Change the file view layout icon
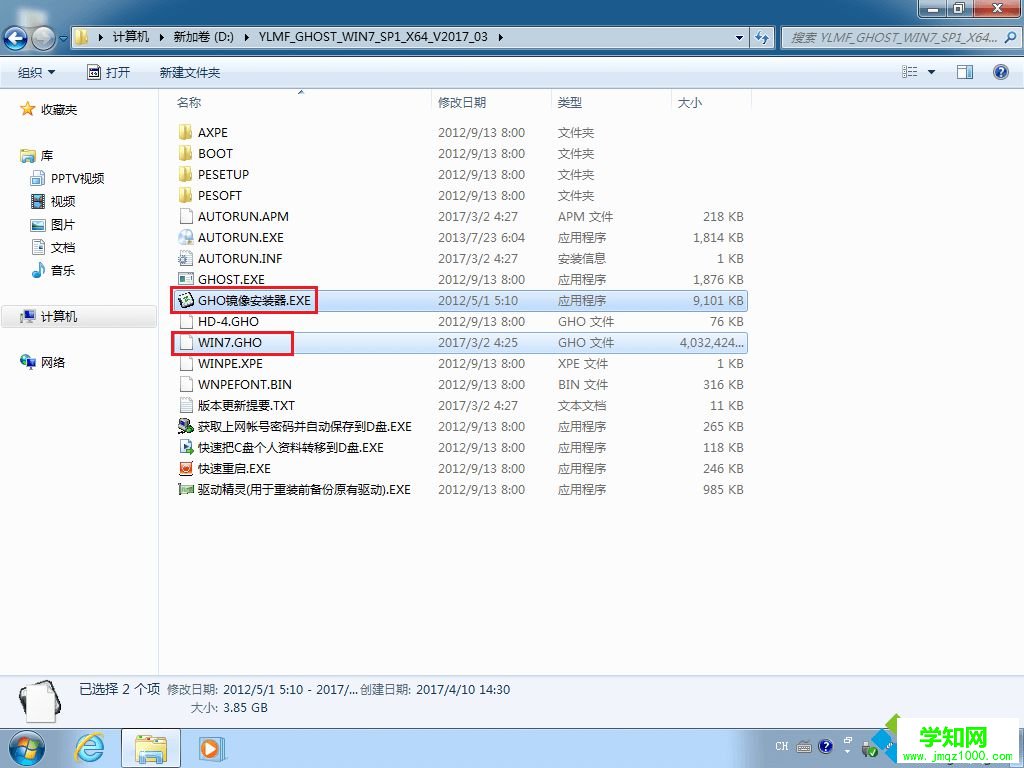 pyautogui.click(x=908, y=71)
